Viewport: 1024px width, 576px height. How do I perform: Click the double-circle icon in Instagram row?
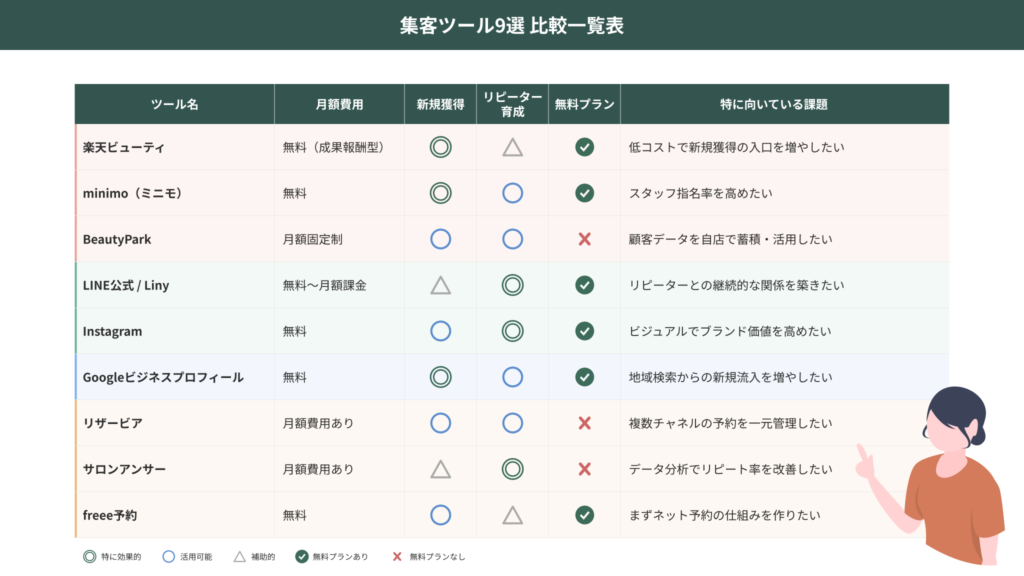coord(512,331)
